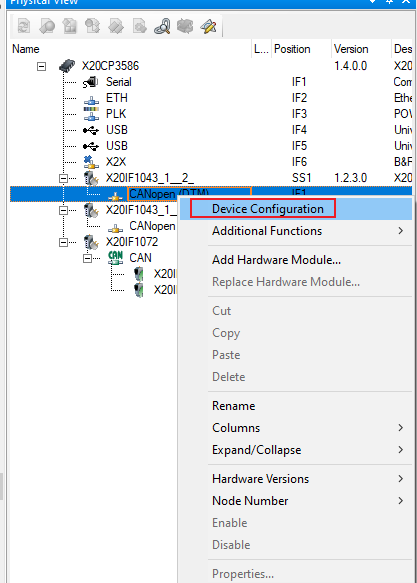
Task: Click the 1.2.3.0 version cell
Action: (x=350, y=178)
